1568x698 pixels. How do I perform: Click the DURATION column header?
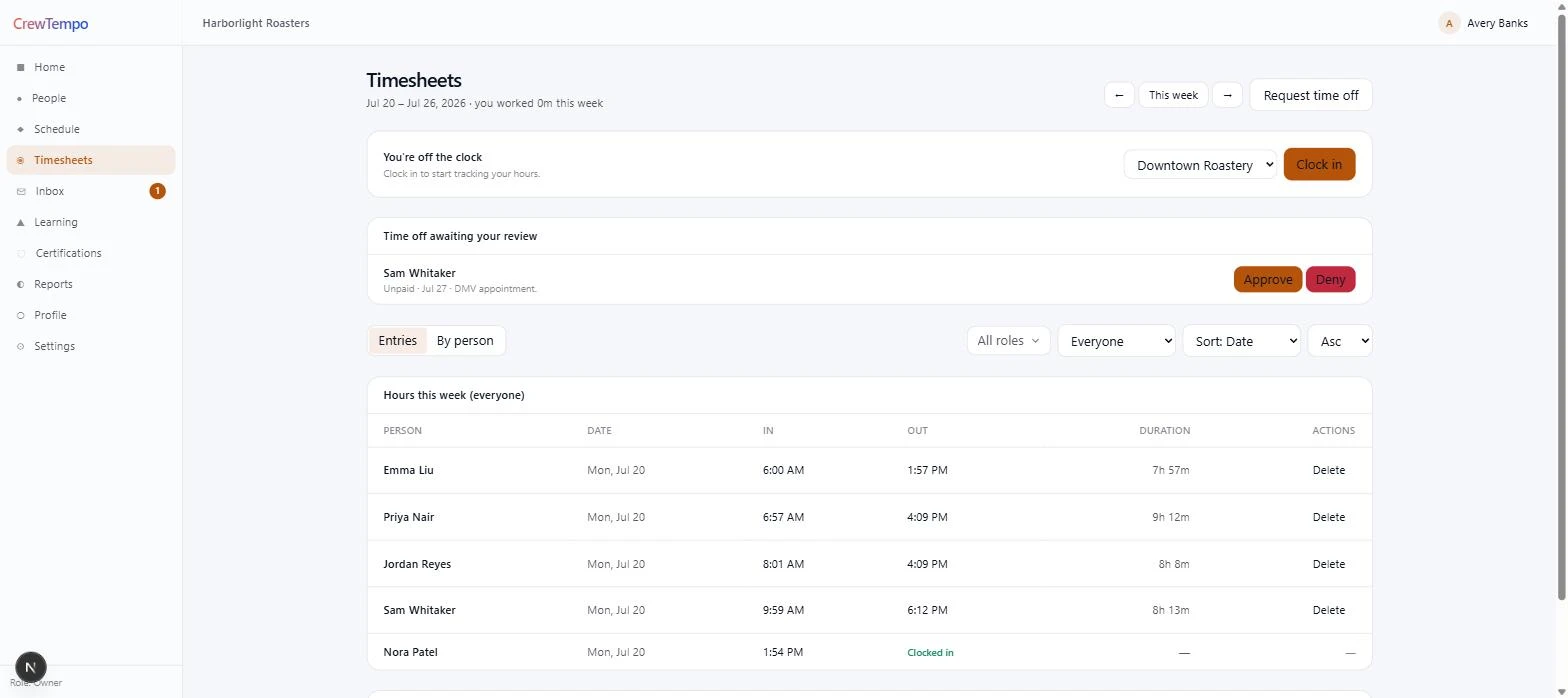click(1164, 431)
